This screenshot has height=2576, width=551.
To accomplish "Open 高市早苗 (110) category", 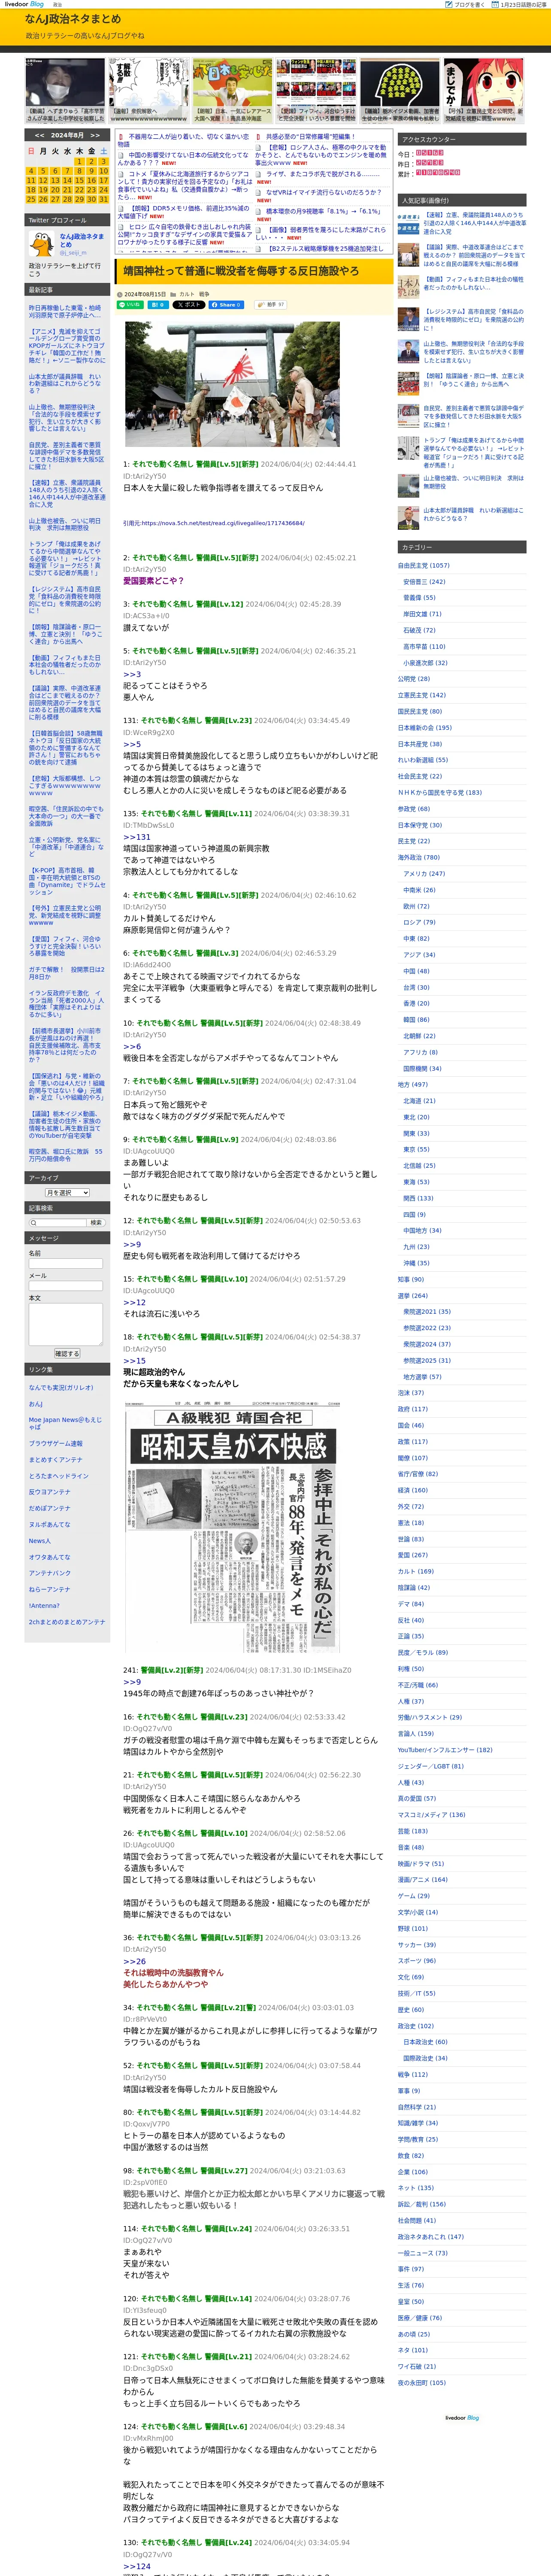I will [x=424, y=646].
